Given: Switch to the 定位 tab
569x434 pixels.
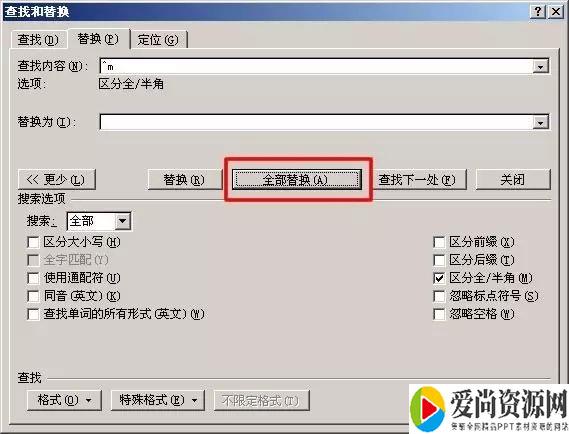Looking at the screenshot, I should click(x=158, y=40).
